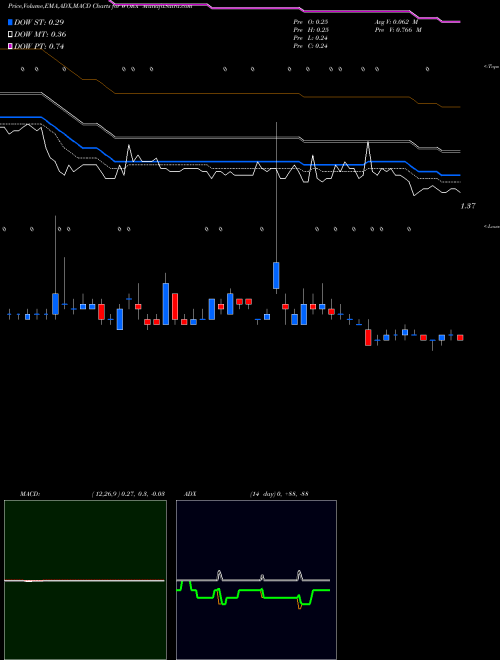Select the 'DOW PT: 0.74' label

pyautogui.click(x=39, y=46)
